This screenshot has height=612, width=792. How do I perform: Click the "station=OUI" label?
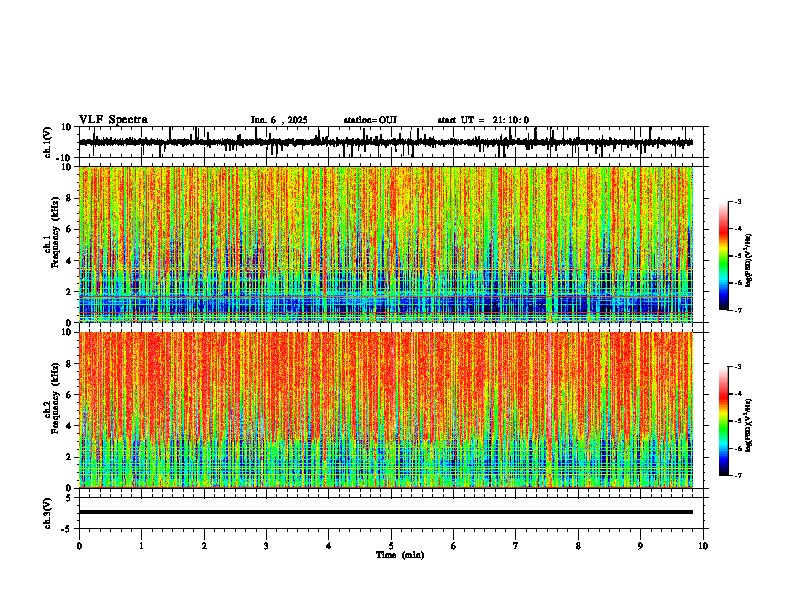(370, 120)
